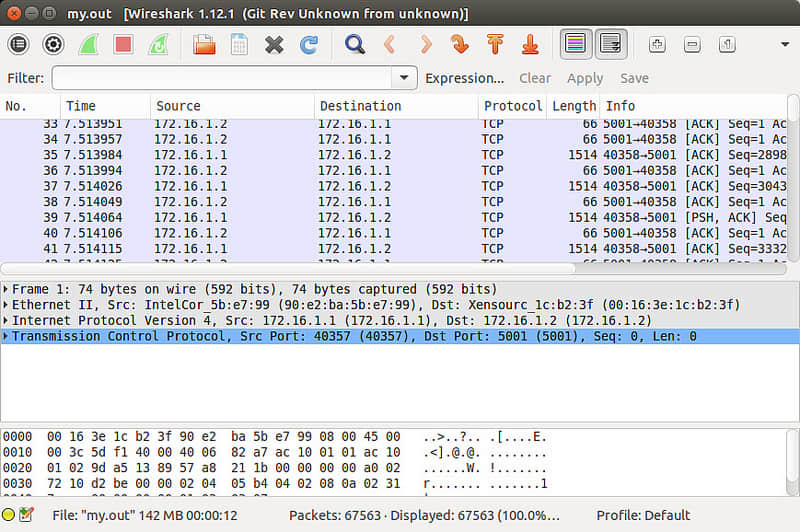Open the capture interfaces list icon
Image resolution: width=800 pixels, height=532 pixels.
(18, 44)
